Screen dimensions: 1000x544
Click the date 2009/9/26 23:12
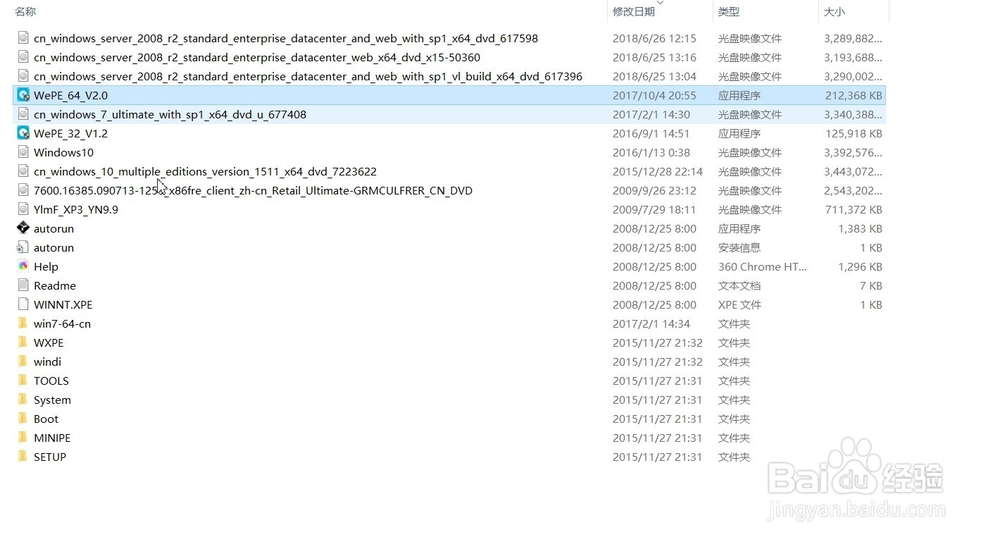[x=654, y=191]
